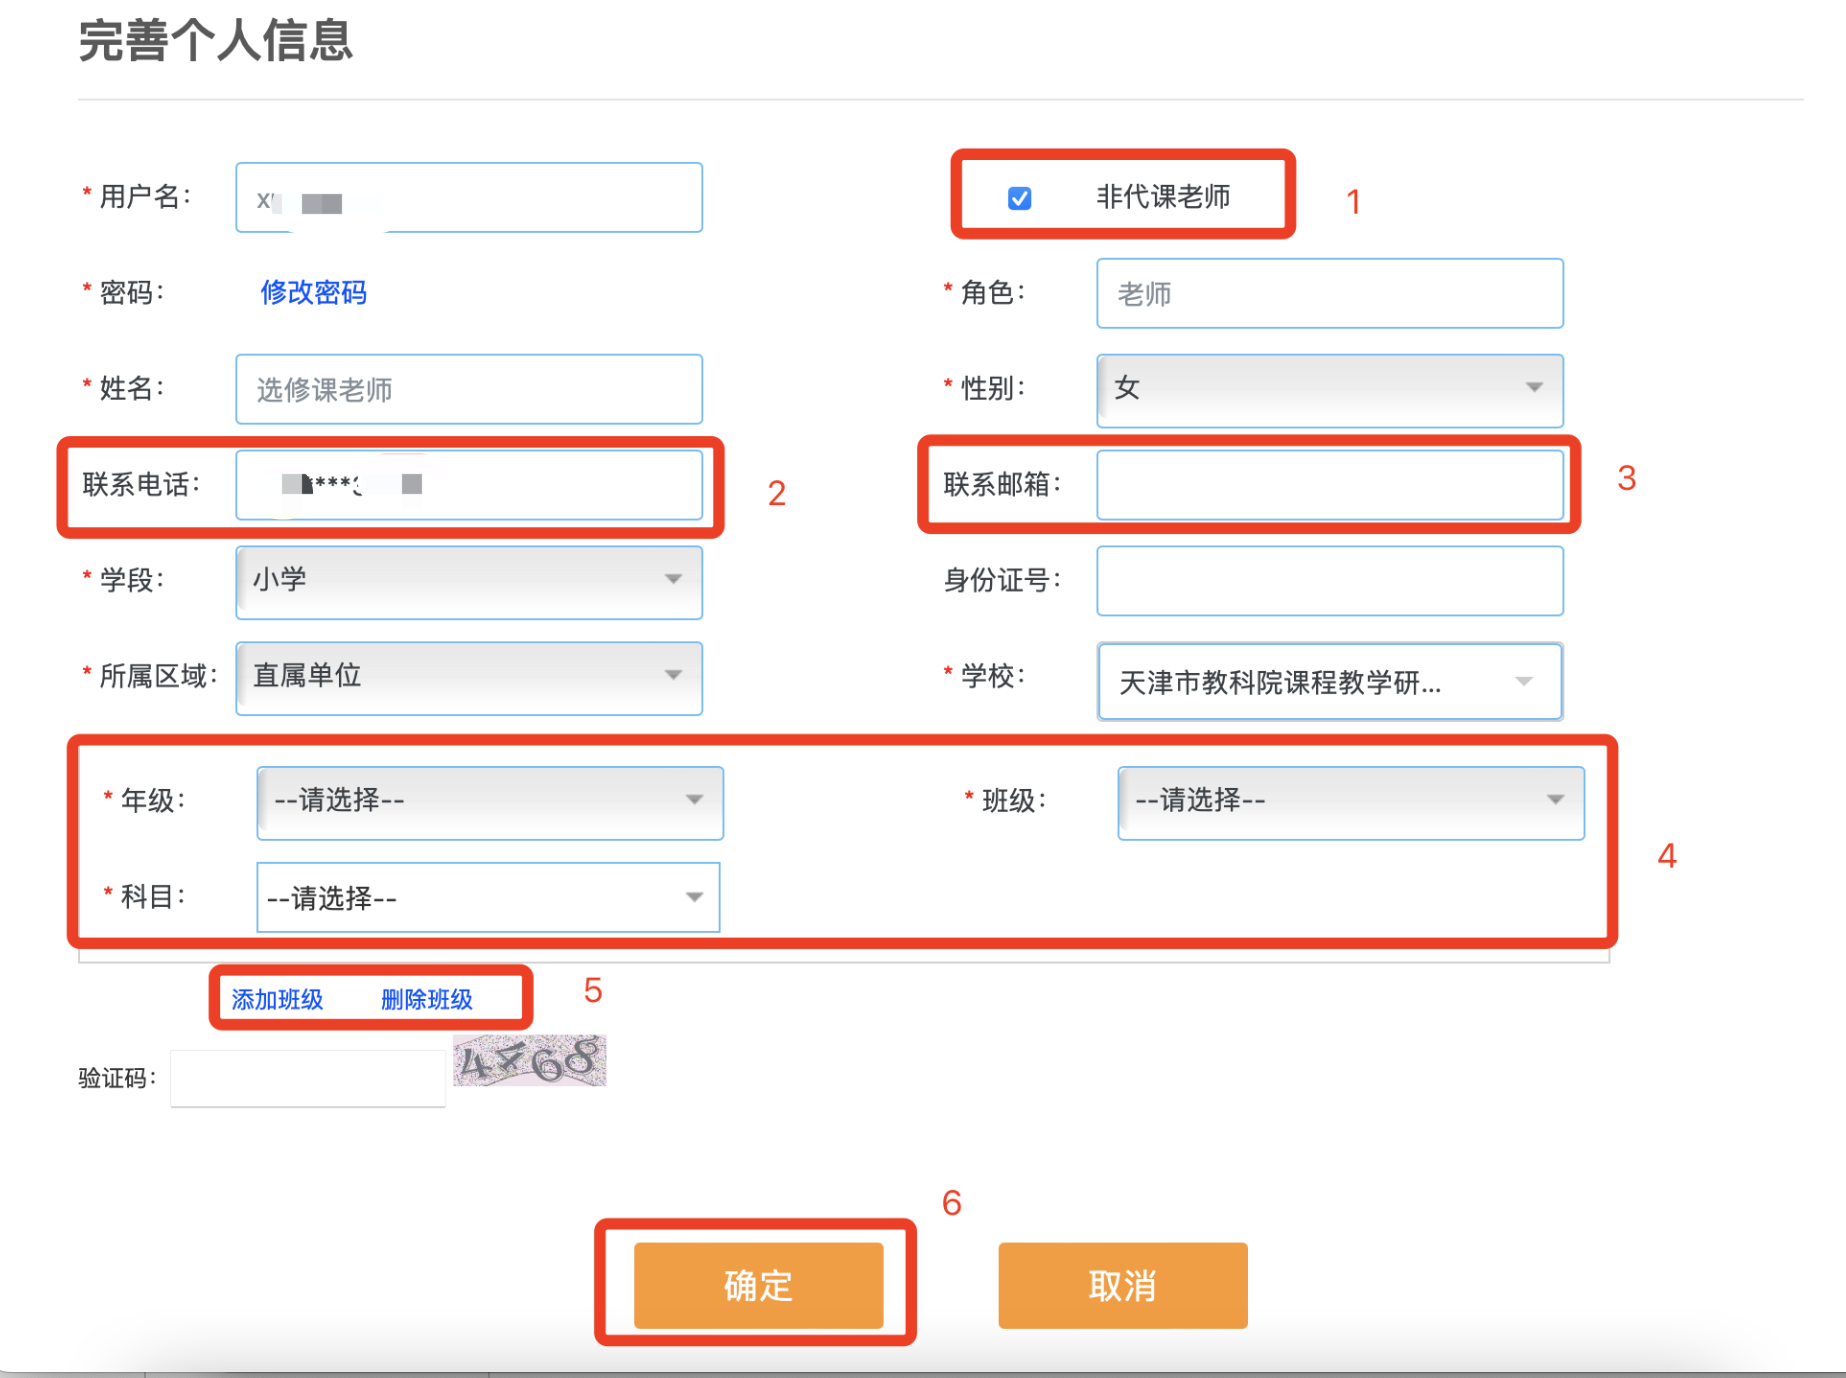Click the 完善个人信息 heading

(216, 41)
